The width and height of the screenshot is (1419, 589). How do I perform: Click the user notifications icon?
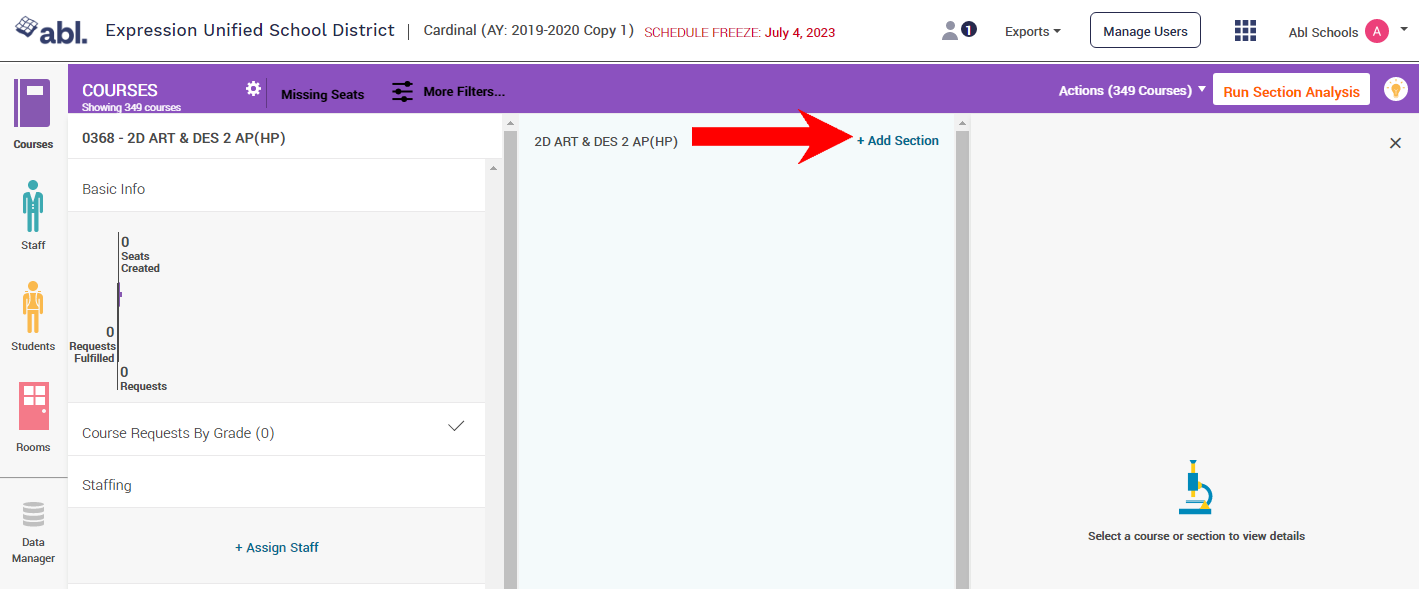coord(959,31)
